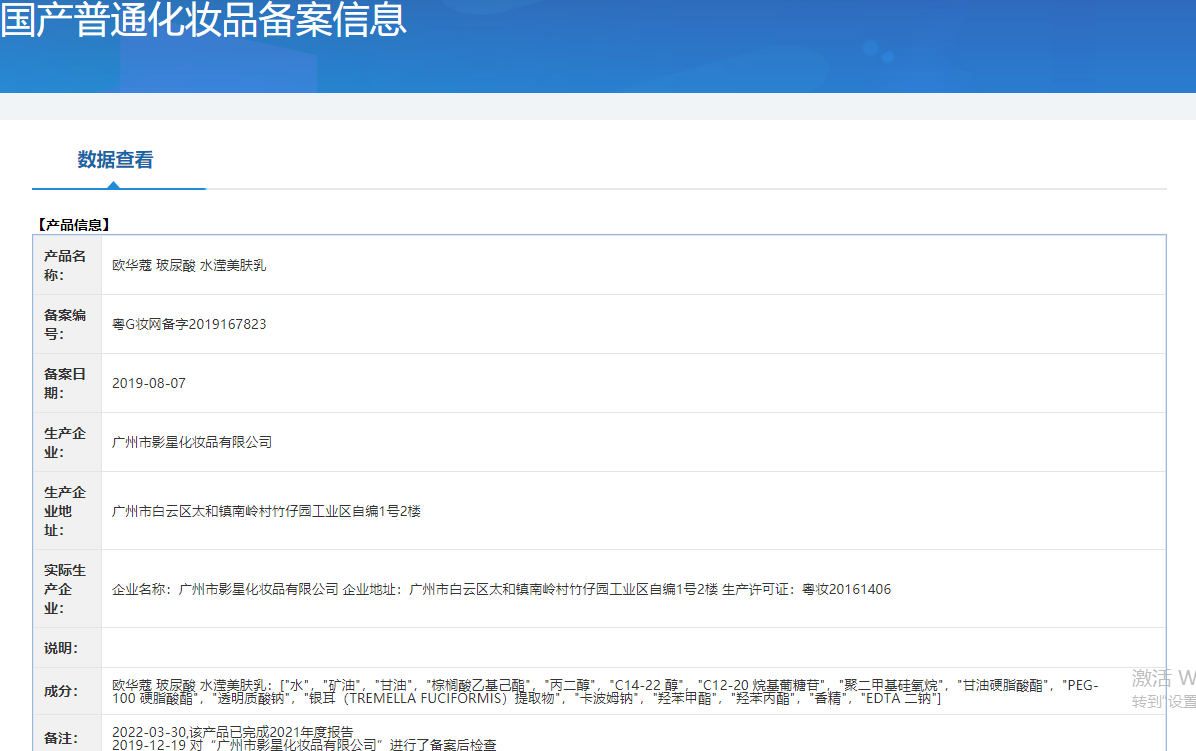
Task: Select product name 欧华蔻 玻尿酸 水滢美肤乳
Action: [x=189, y=265]
